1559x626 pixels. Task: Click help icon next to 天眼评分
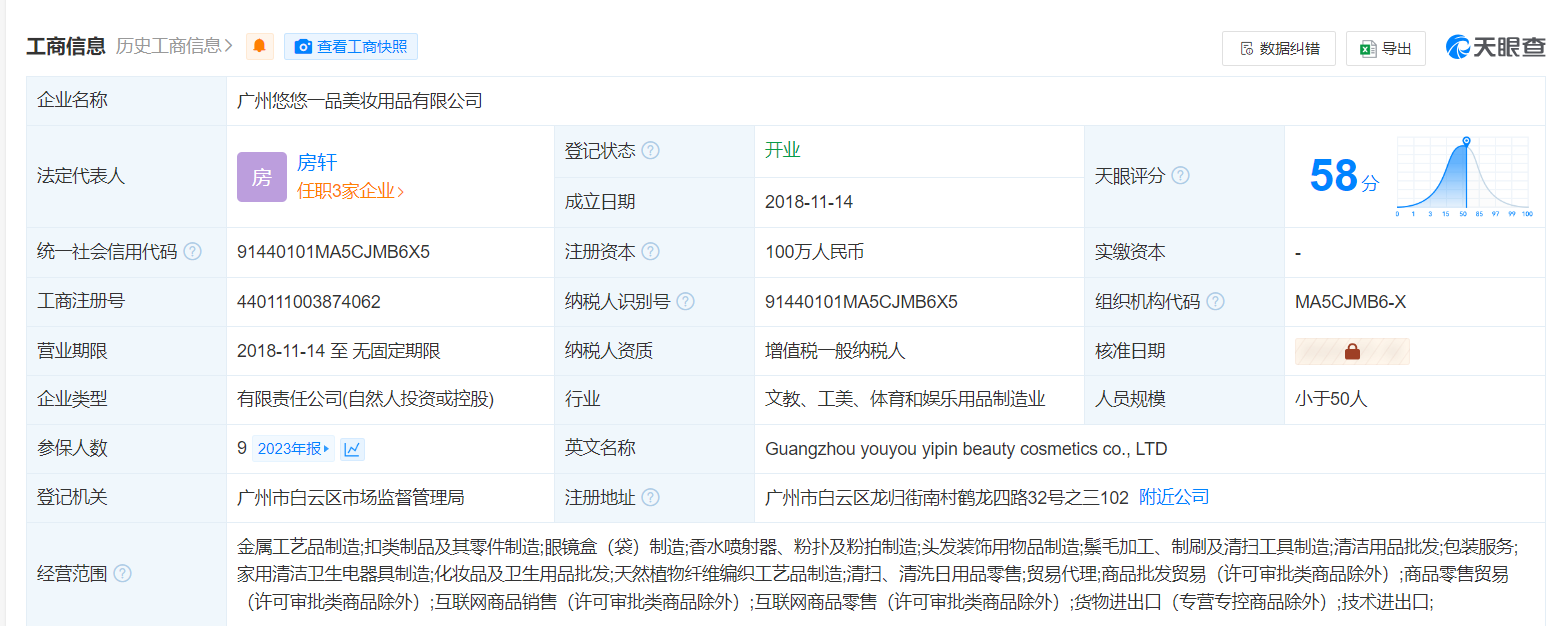coord(1180,176)
